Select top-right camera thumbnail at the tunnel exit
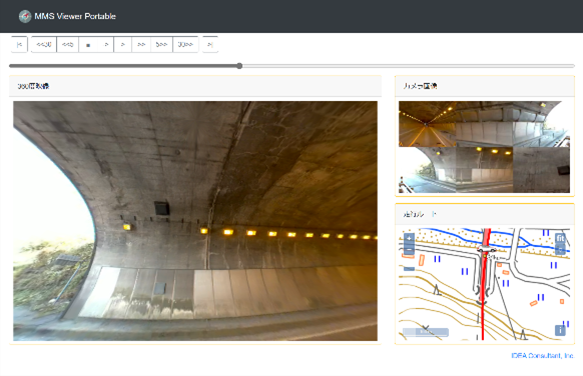The width and height of the screenshot is (583, 376). 541,124
